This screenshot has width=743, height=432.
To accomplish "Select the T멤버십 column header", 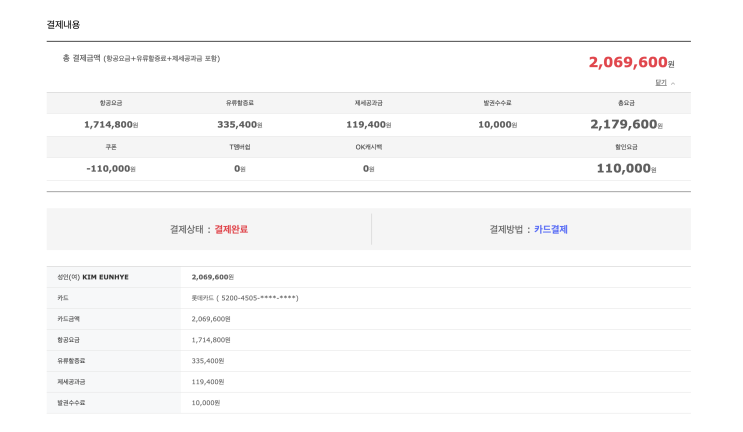I will pos(240,147).
